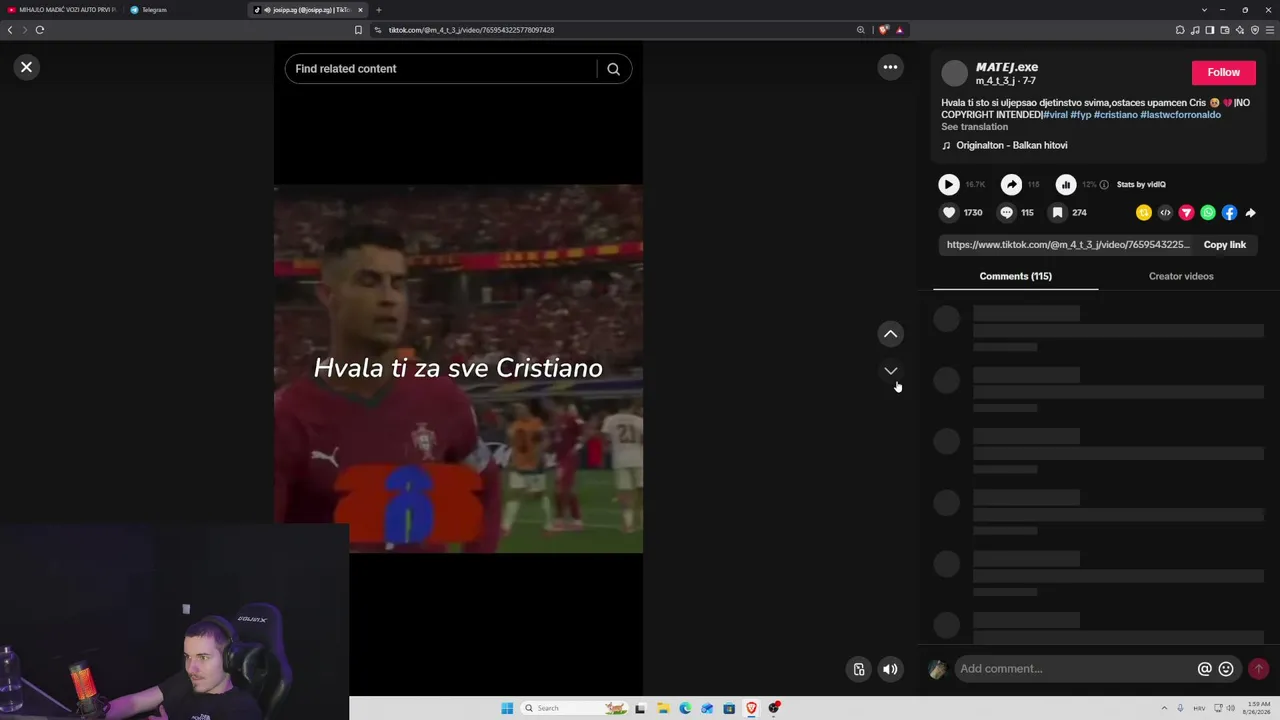Send to friends via red icon
The height and width of the screenshot is (720, 1280).
(x=1187, y=212)
